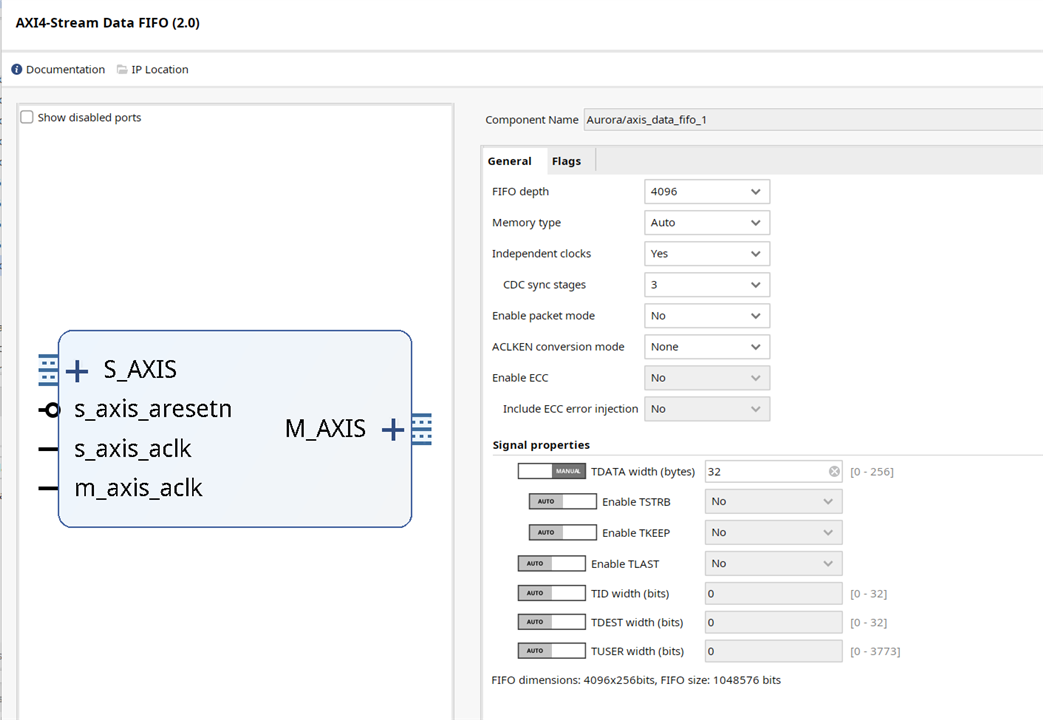Select the m_axis_aclk port label
The height and width of the screenshot is (720, 1043).
click(138, 488)
